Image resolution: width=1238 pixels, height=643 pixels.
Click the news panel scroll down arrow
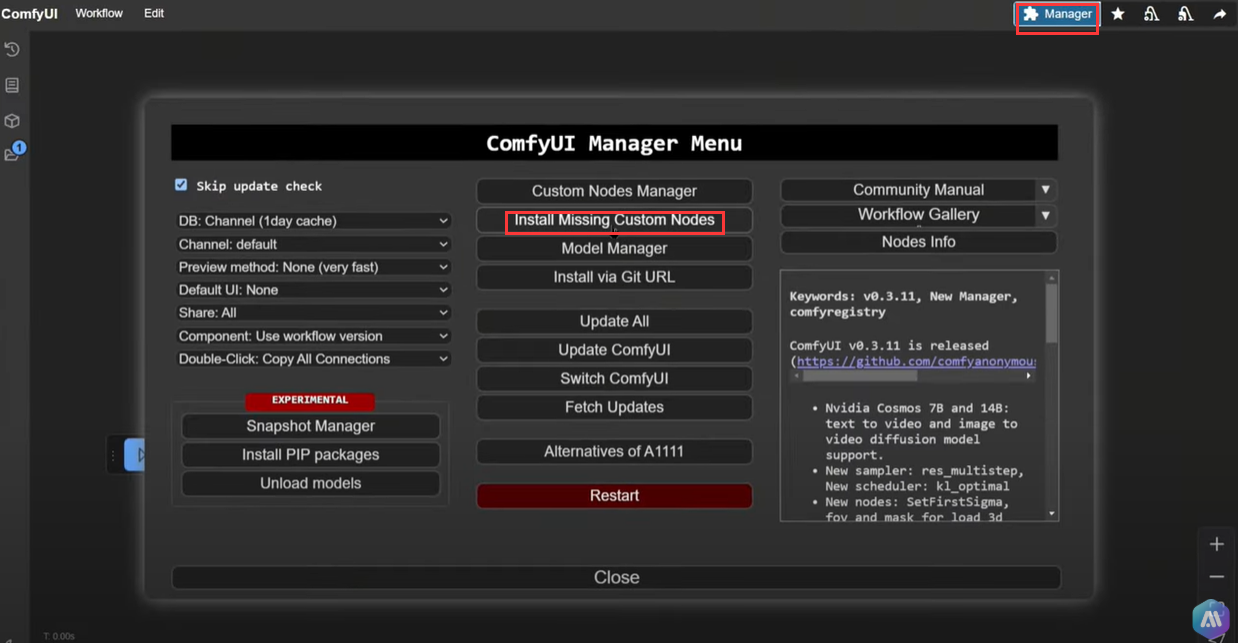(1051, 514)
